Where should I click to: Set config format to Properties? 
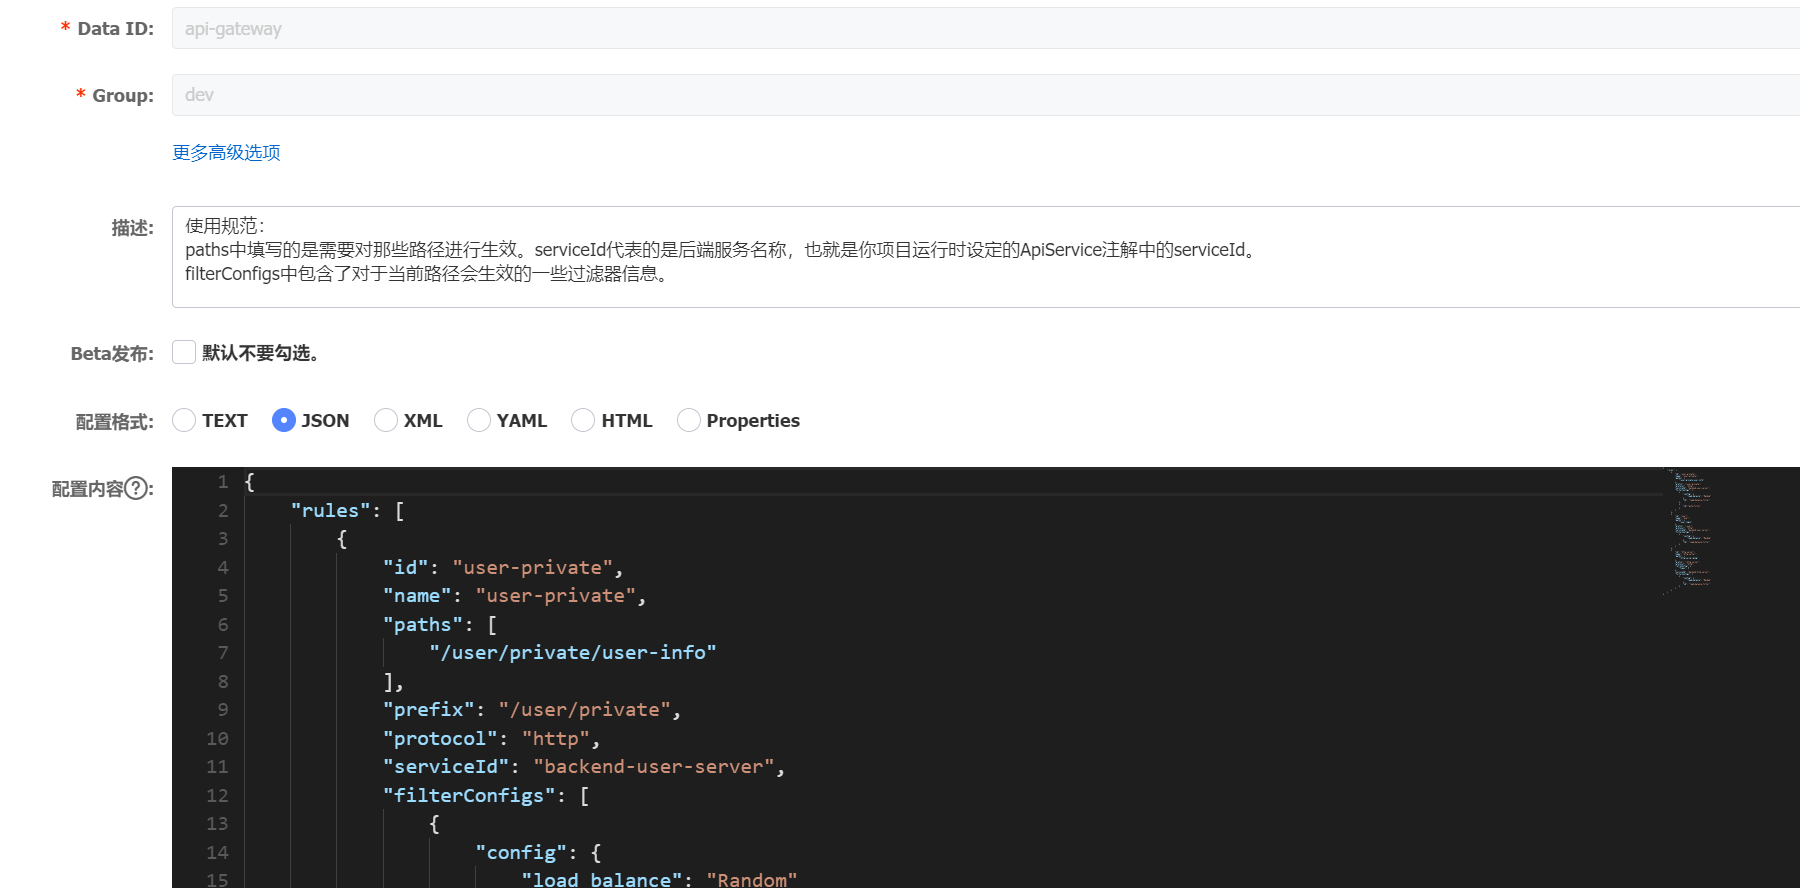689,421
